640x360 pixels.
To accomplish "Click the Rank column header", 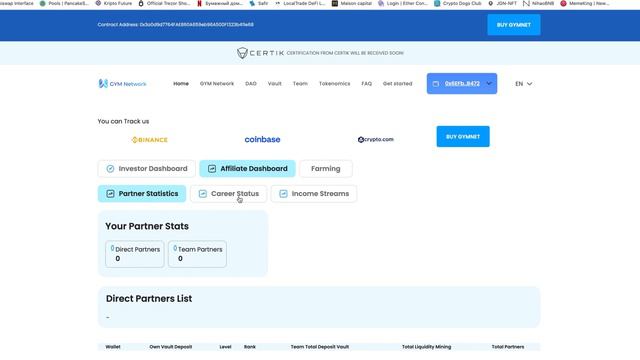I will coord(250,347).
